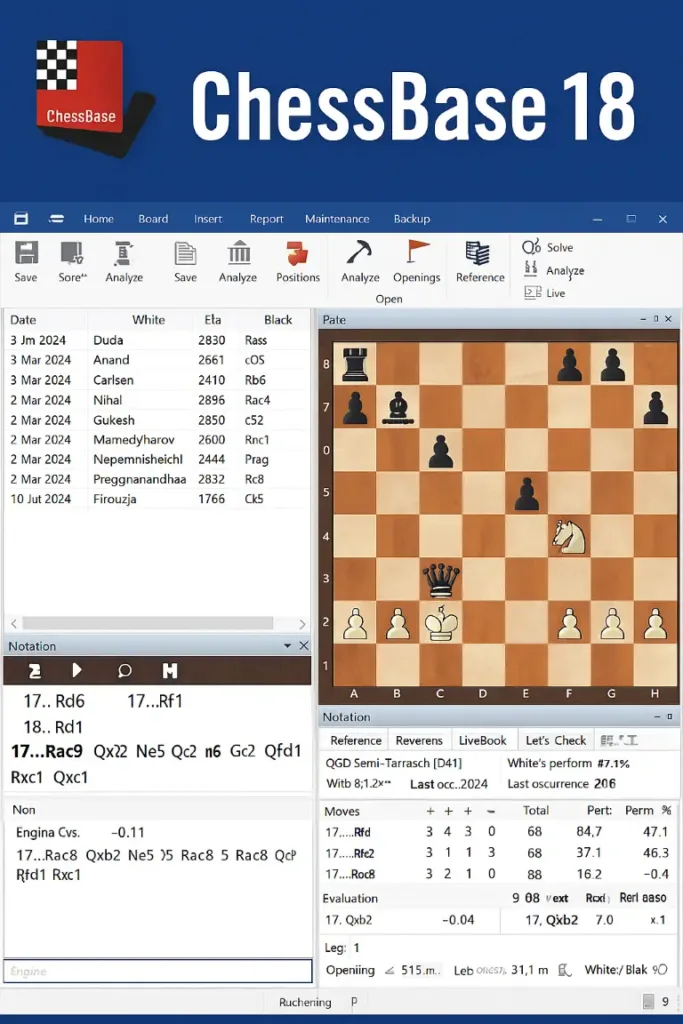Viewport: 683px width, 1024px height.
Task: Click the left arrow of the games list scrollbar
Action: pos(14,624)
